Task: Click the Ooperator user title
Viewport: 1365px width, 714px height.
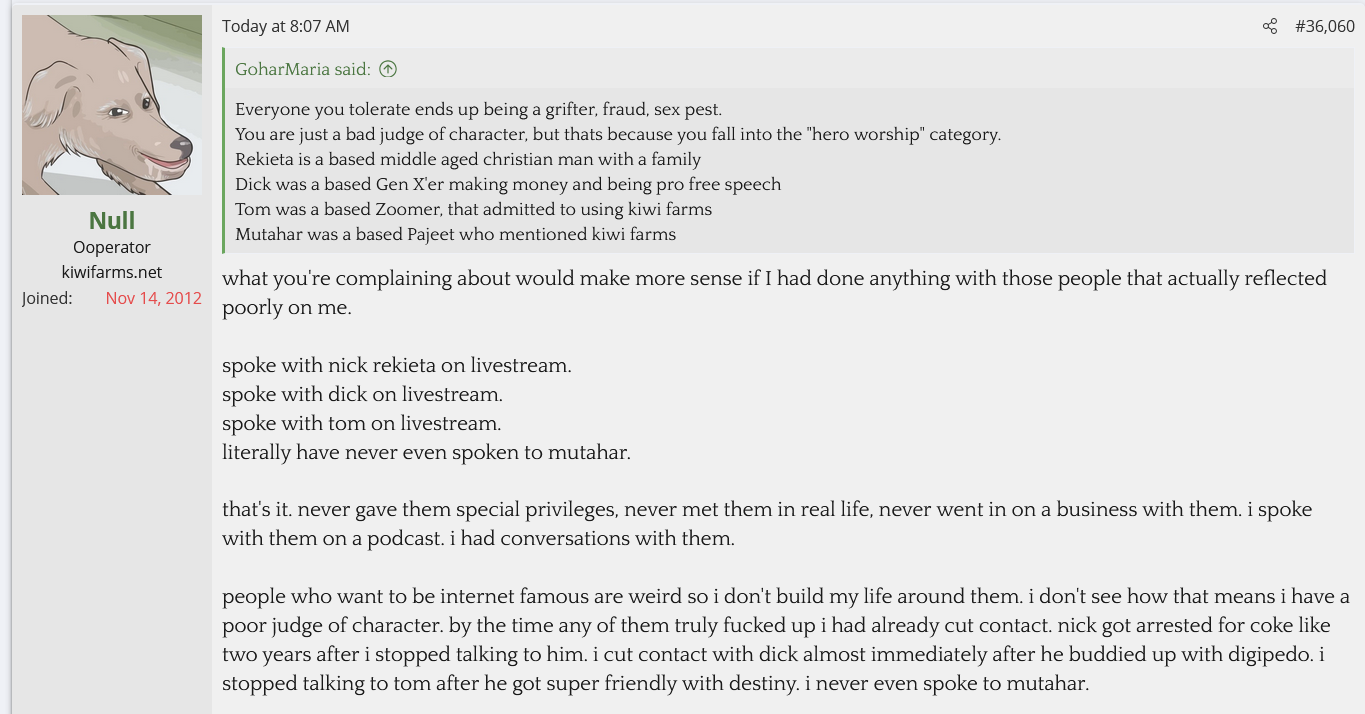Action: (112, 247)
